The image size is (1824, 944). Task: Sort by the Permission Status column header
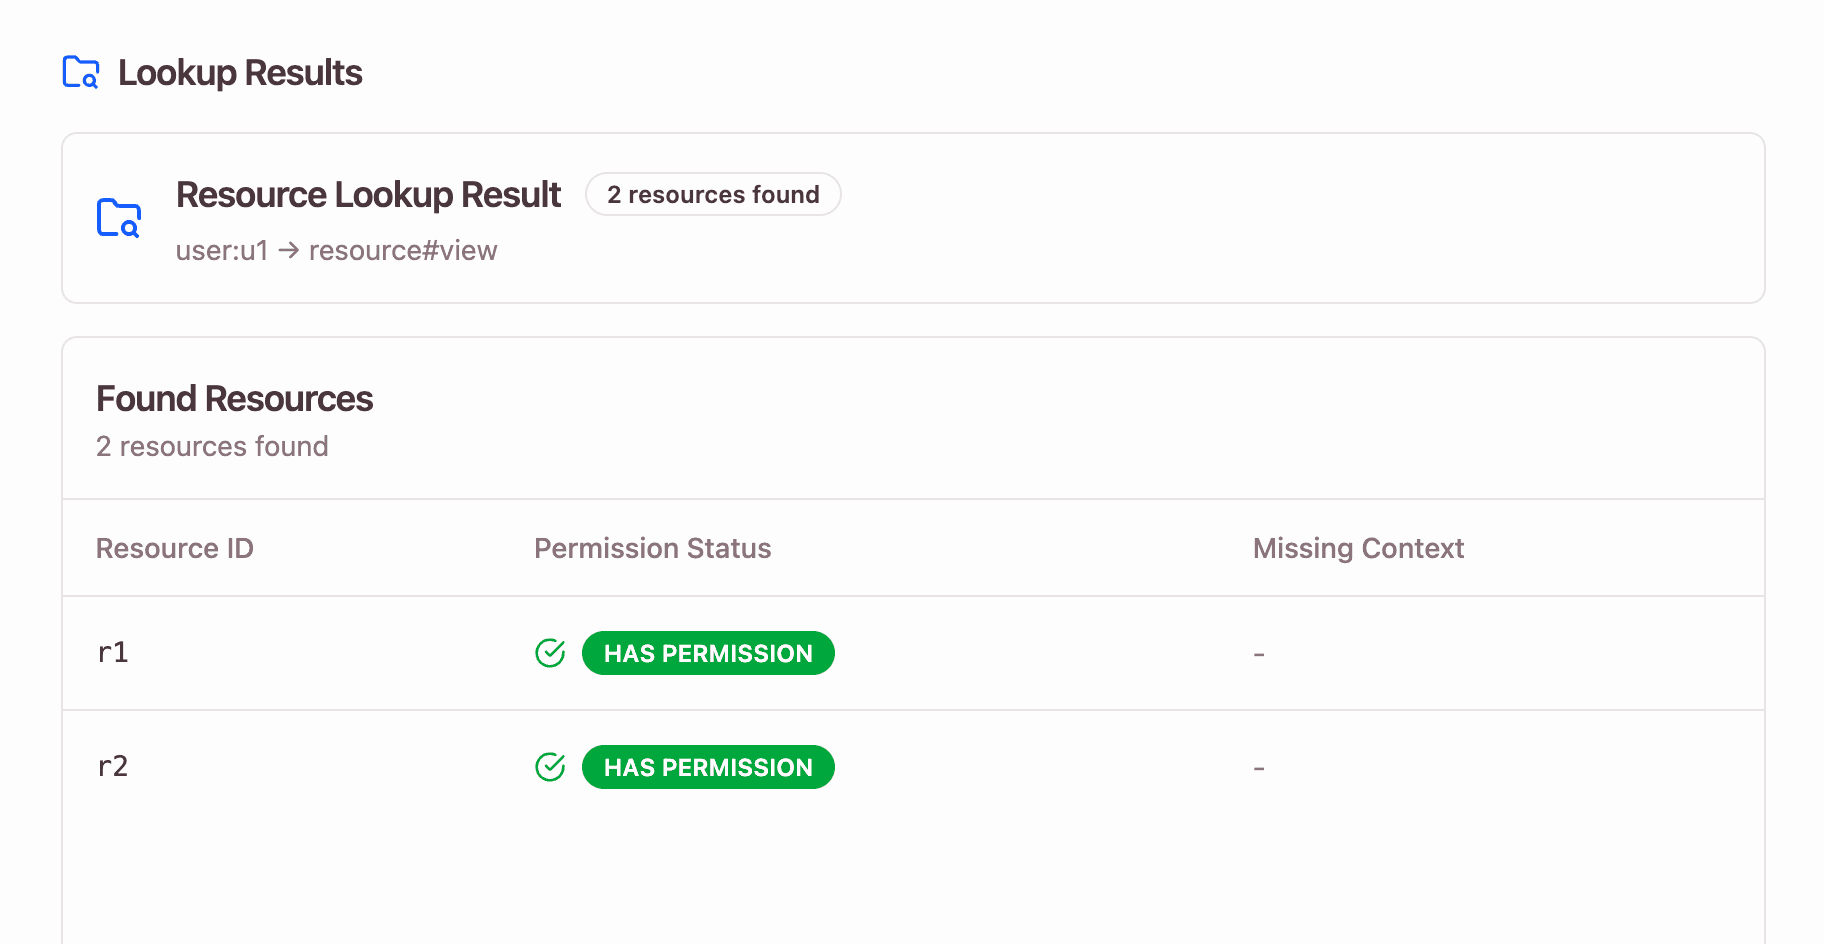point(652,548)
